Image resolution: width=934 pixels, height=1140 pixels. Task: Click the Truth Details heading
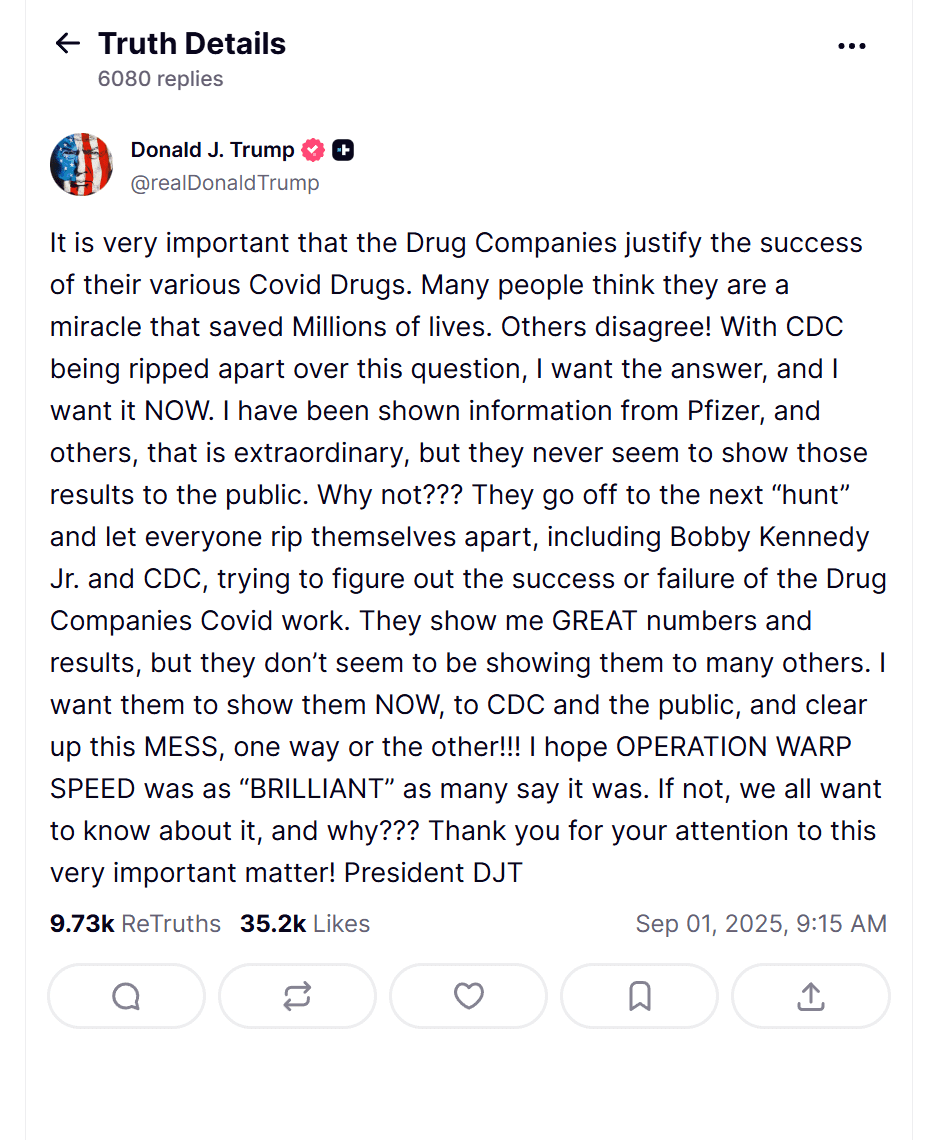point(192,44)
